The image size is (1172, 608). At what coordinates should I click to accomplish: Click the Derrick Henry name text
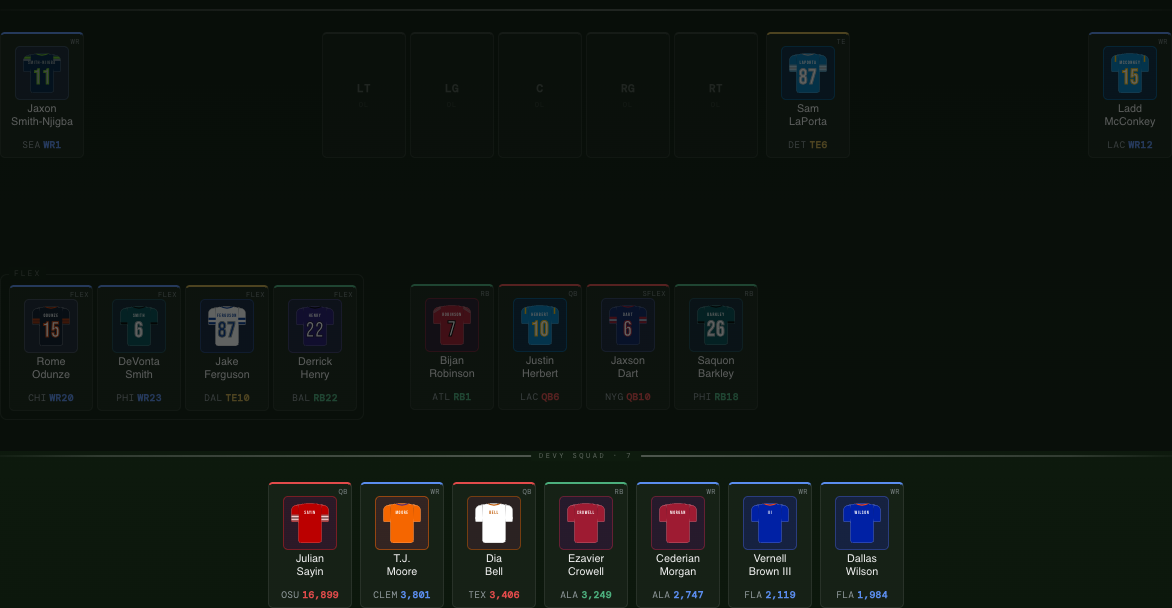[315, 368]
